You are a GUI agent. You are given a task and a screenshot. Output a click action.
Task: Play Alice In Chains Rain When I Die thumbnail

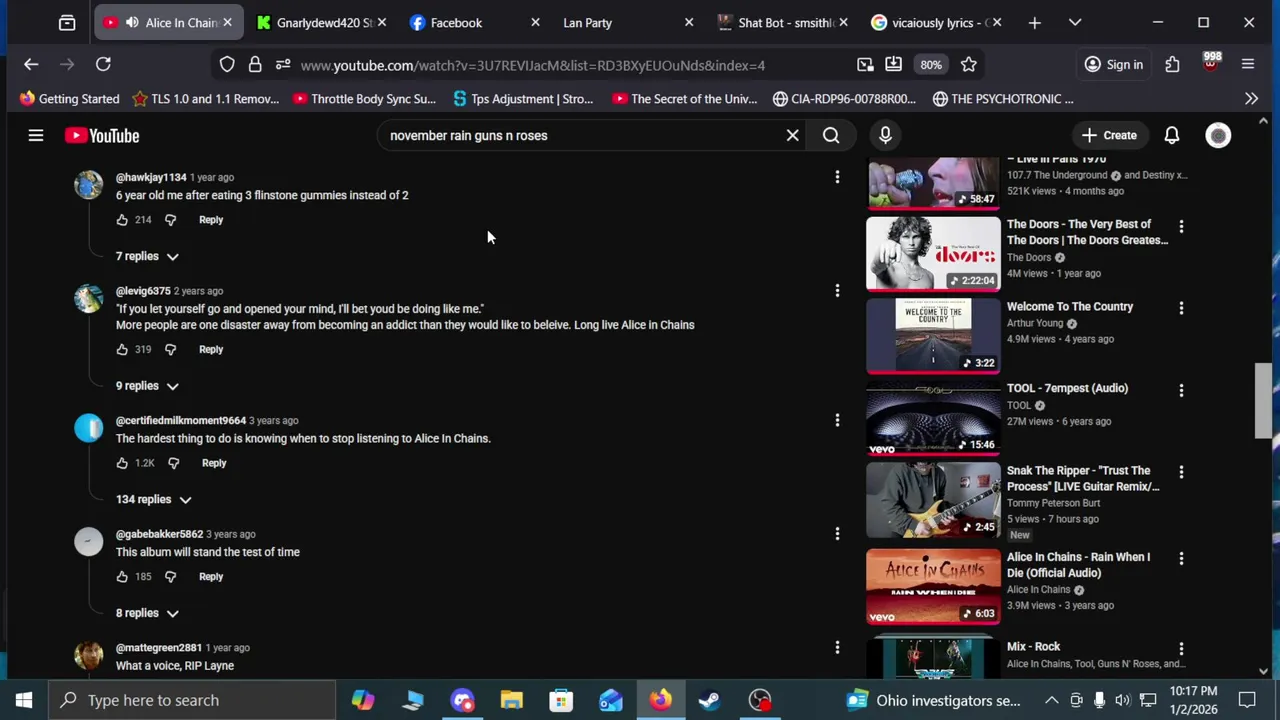(x=933, y=586)
